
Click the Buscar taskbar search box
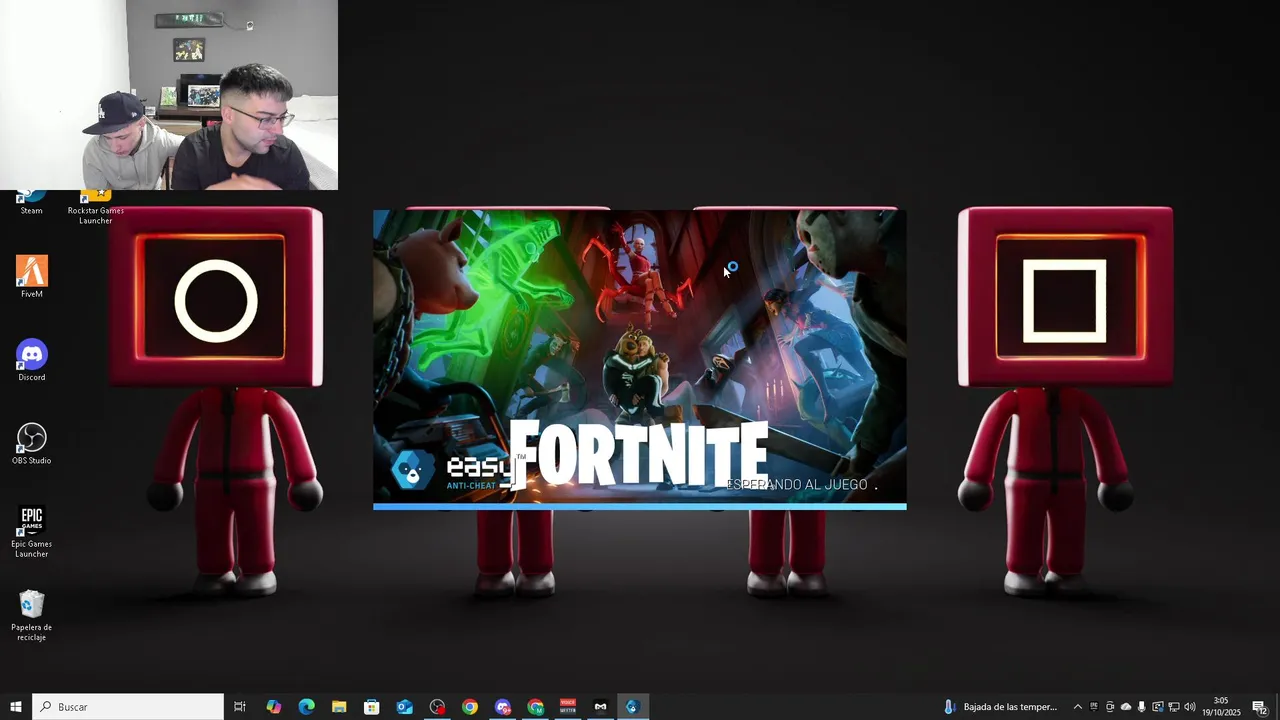click(x=128, y=707)
